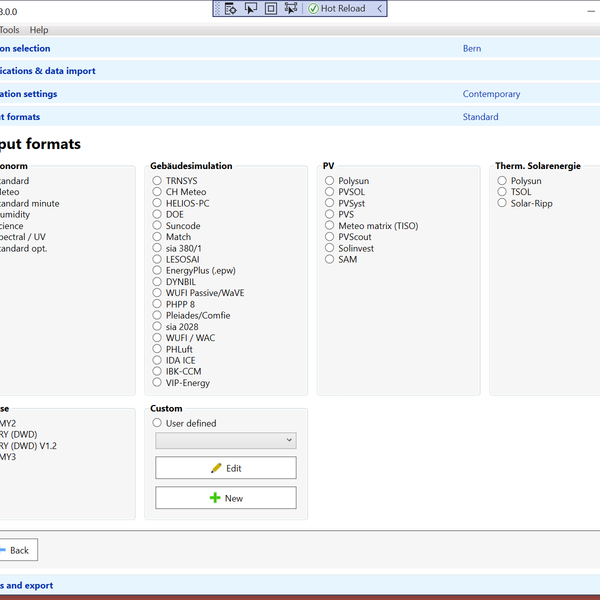Open the Live Visual Tree icon
The width and height of the screenshot is (600, 600).
230,8
